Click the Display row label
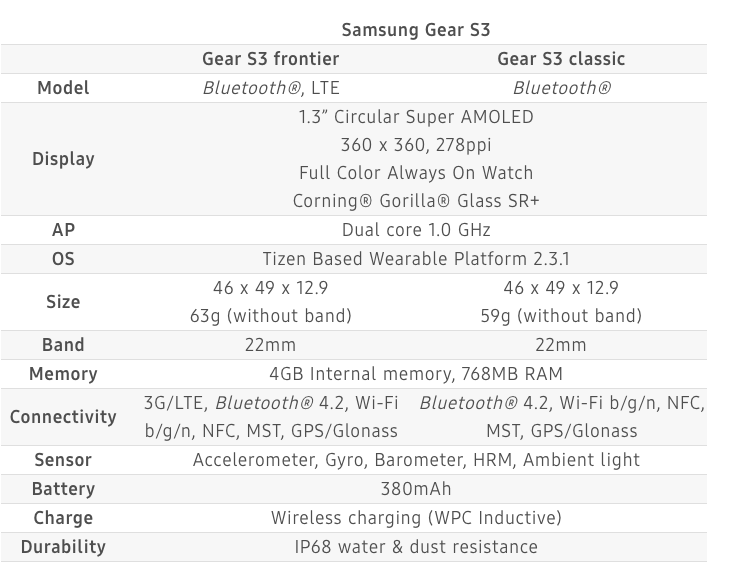This screenshot has width=742, height=577. coord(63,159)
